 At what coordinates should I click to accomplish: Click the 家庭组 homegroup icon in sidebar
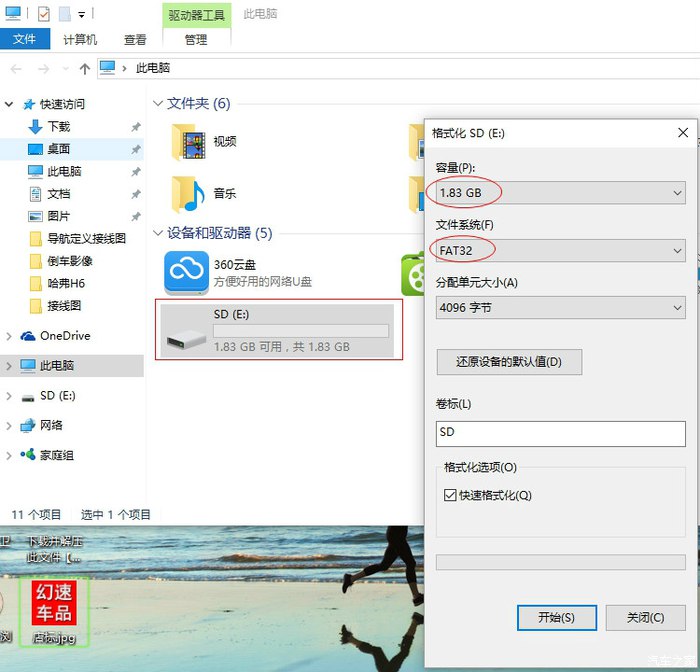coord(28,455)
